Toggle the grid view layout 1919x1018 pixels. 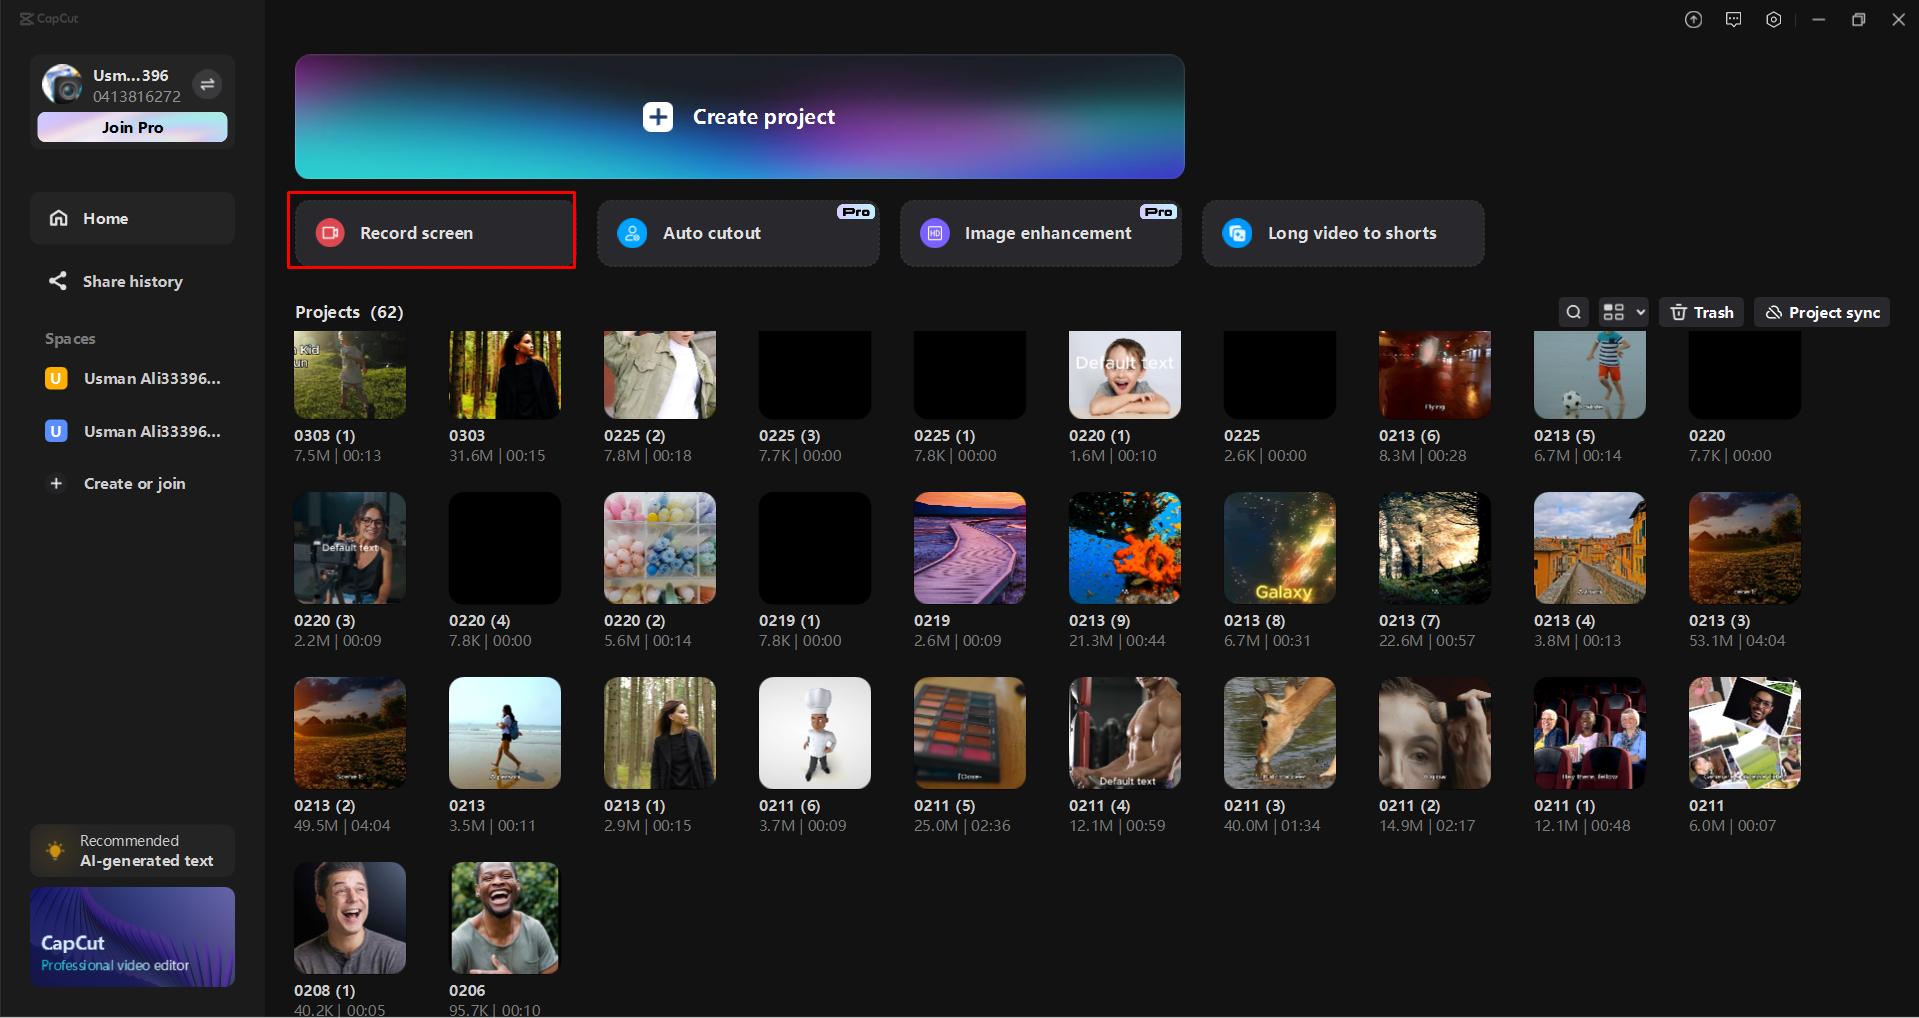tap(1613, 311)
